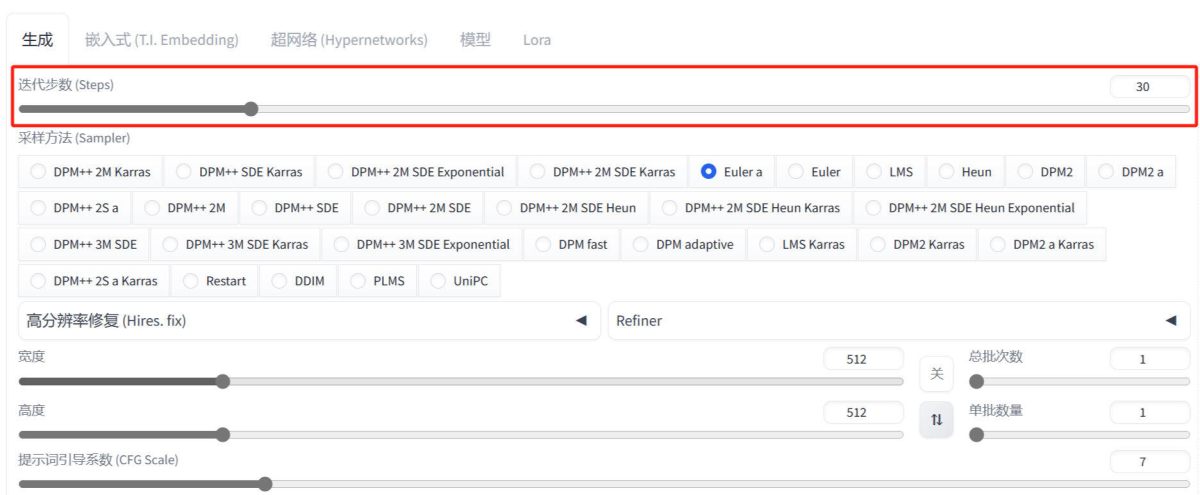Select LMS Karras sampler
1200x495 pixels.
803,244
